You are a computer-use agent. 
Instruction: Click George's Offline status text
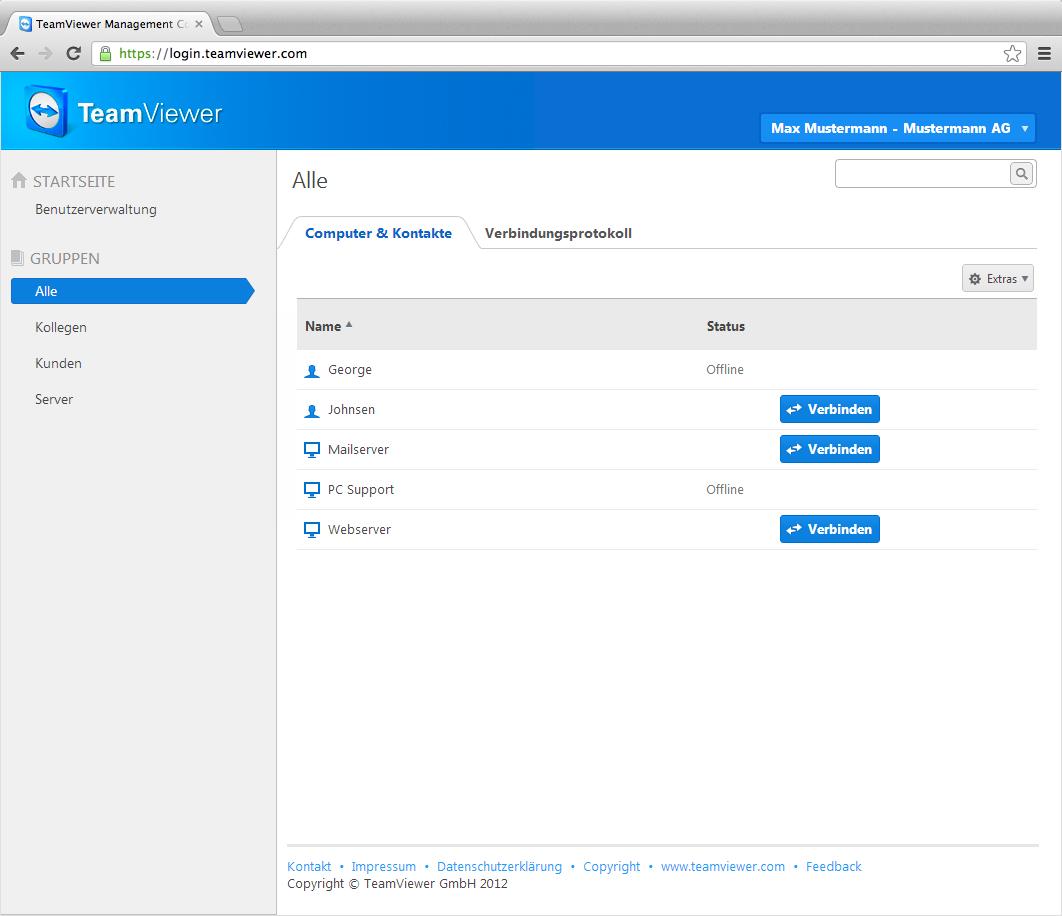click(725, 369)
